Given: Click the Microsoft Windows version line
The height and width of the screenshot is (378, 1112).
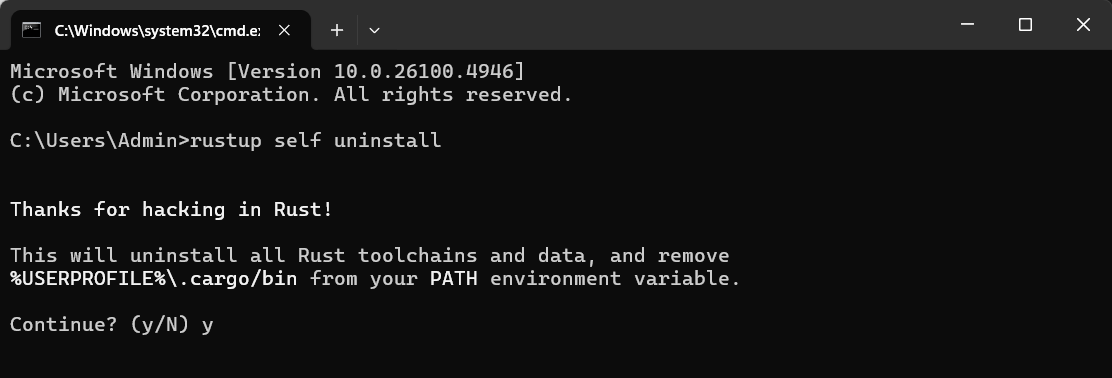Looking at the screenshot, I should pyautogui.click(x=267, y=72).
